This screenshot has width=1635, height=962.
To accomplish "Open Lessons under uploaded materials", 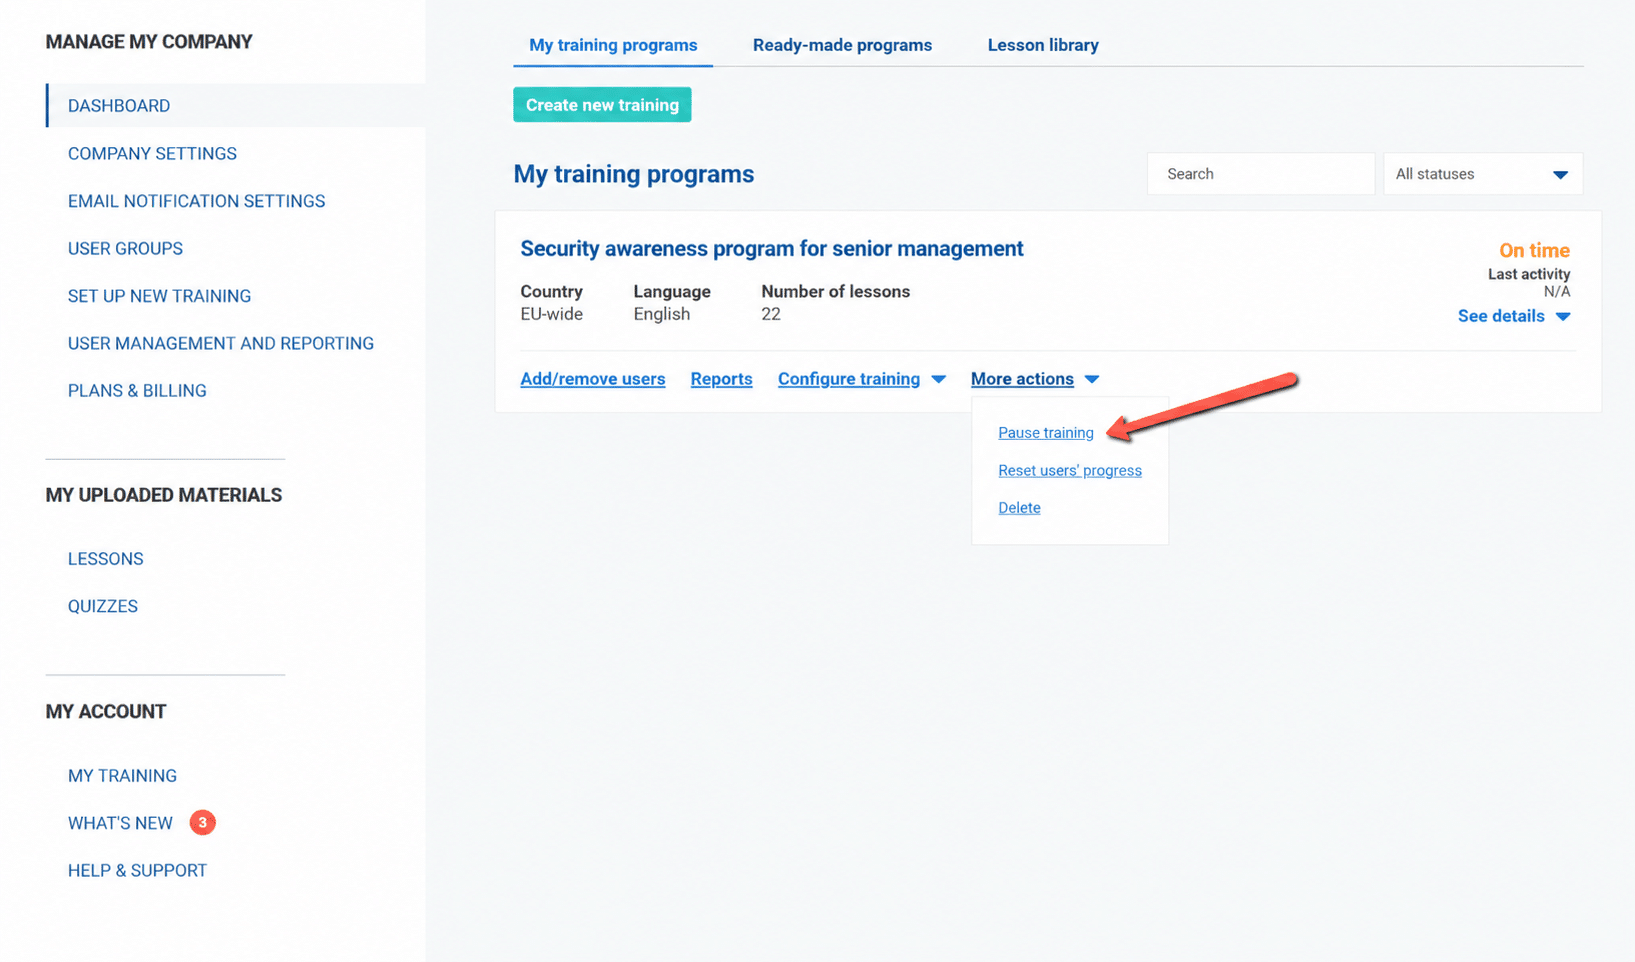I will pyautogui.click(x=105, y=559).
